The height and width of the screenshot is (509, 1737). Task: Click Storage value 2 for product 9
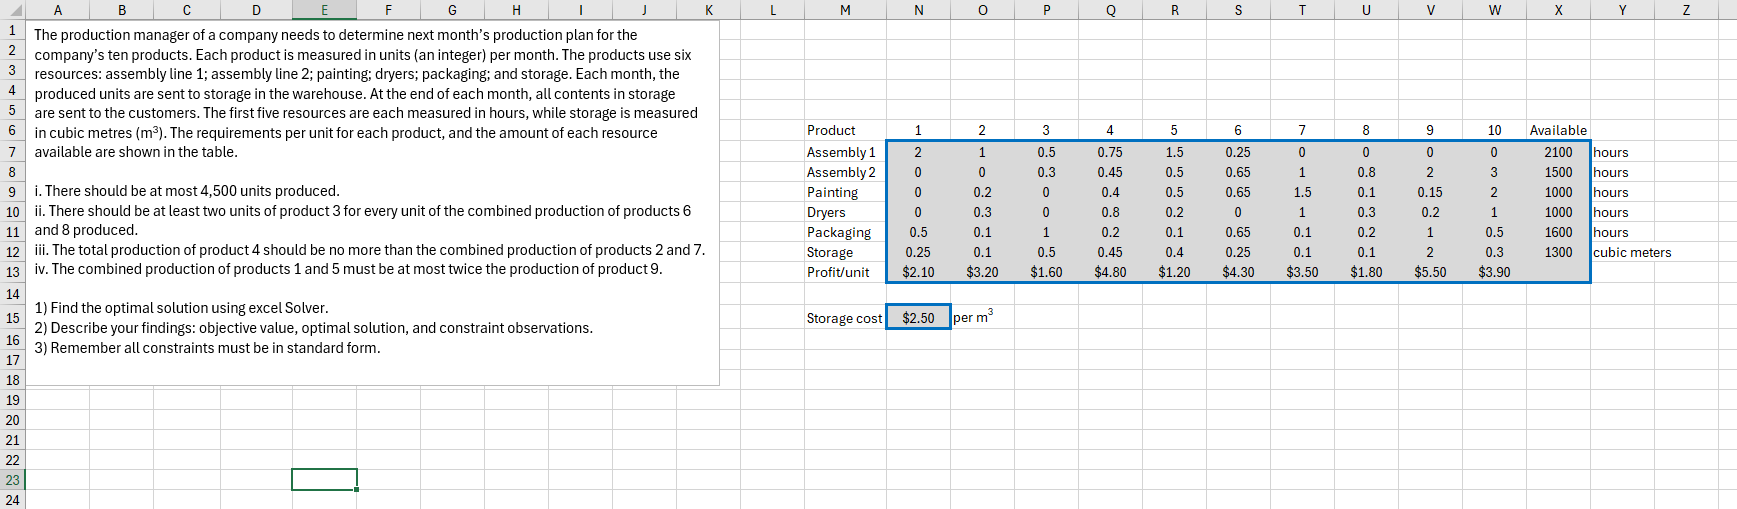[x=1430, y=252]
